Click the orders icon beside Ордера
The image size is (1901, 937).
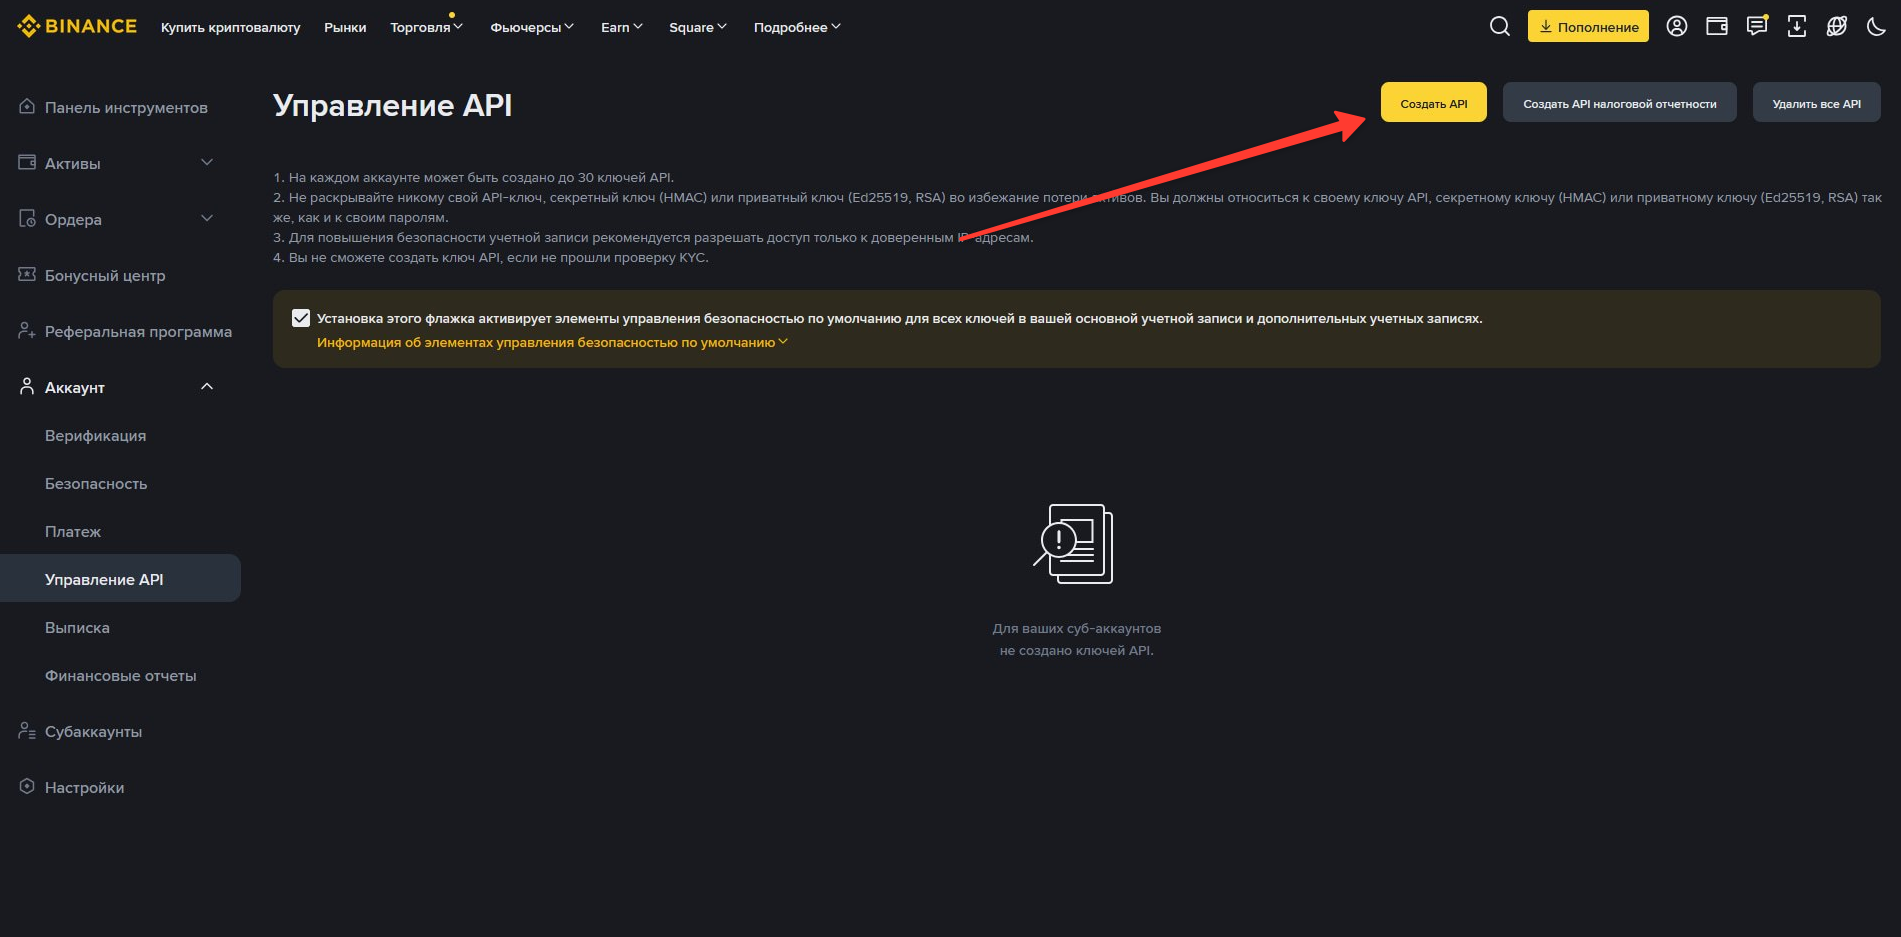click(27, 218)
